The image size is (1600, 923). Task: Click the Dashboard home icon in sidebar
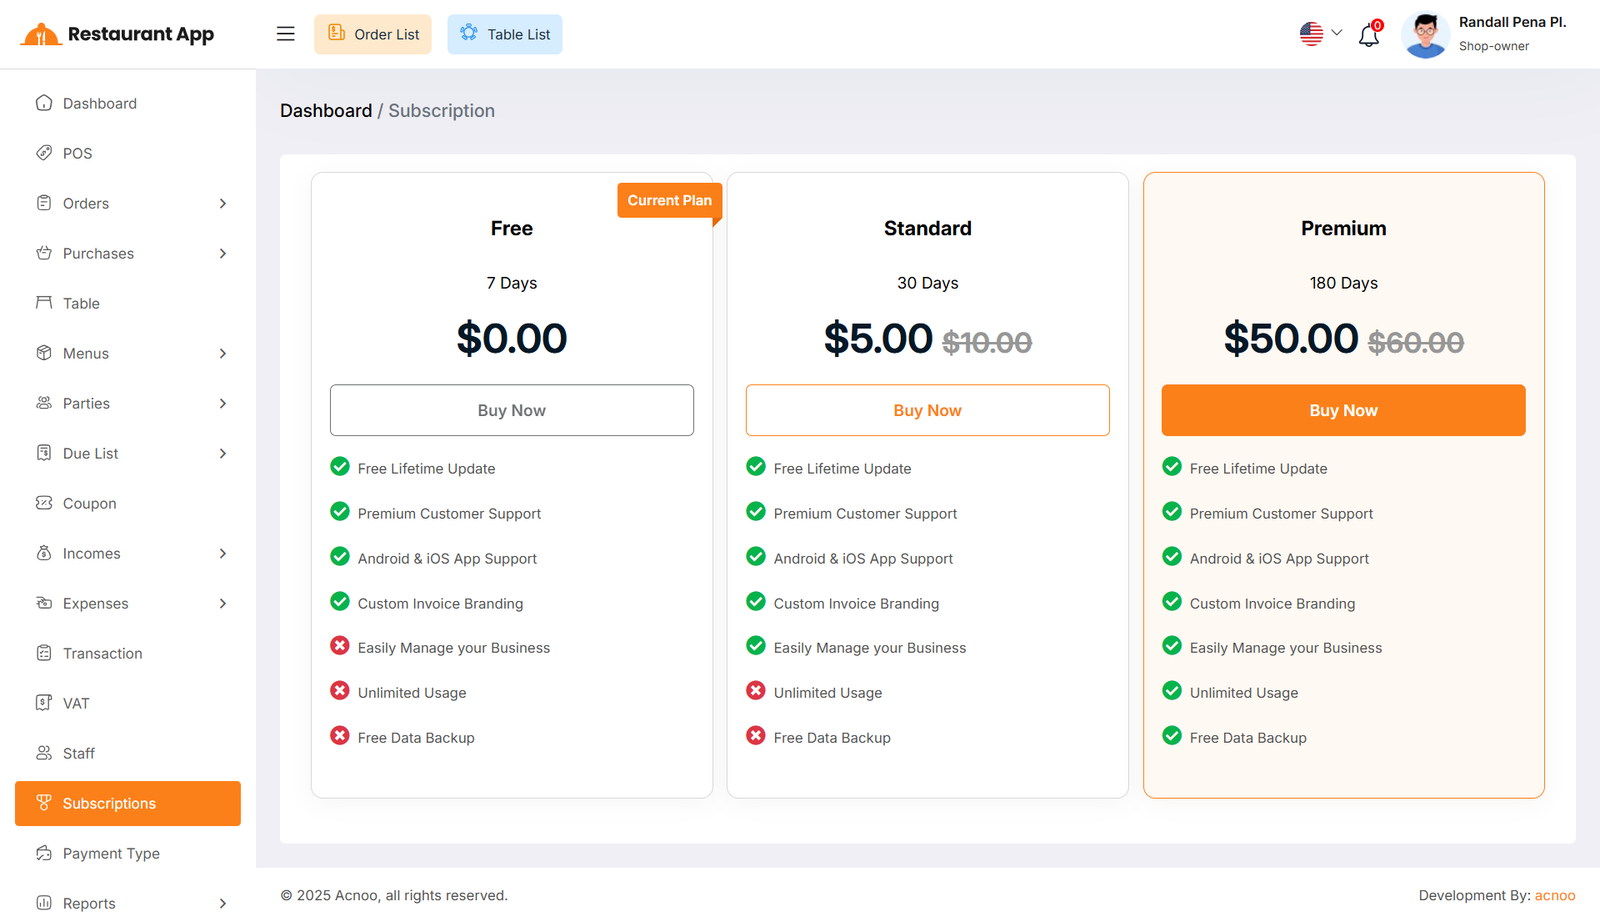click(x=44, y=103)
